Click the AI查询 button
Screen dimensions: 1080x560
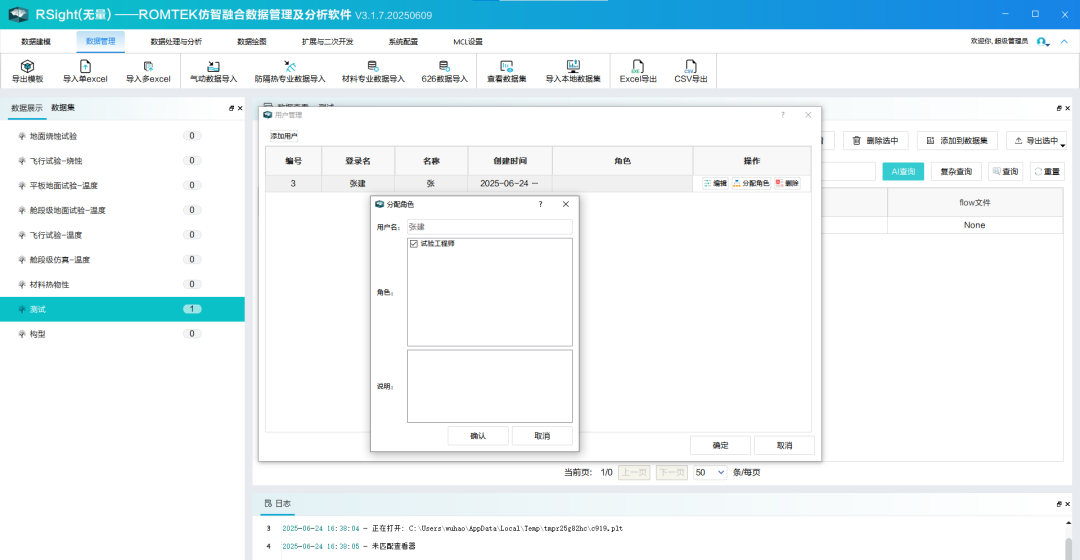click(903, 172)
